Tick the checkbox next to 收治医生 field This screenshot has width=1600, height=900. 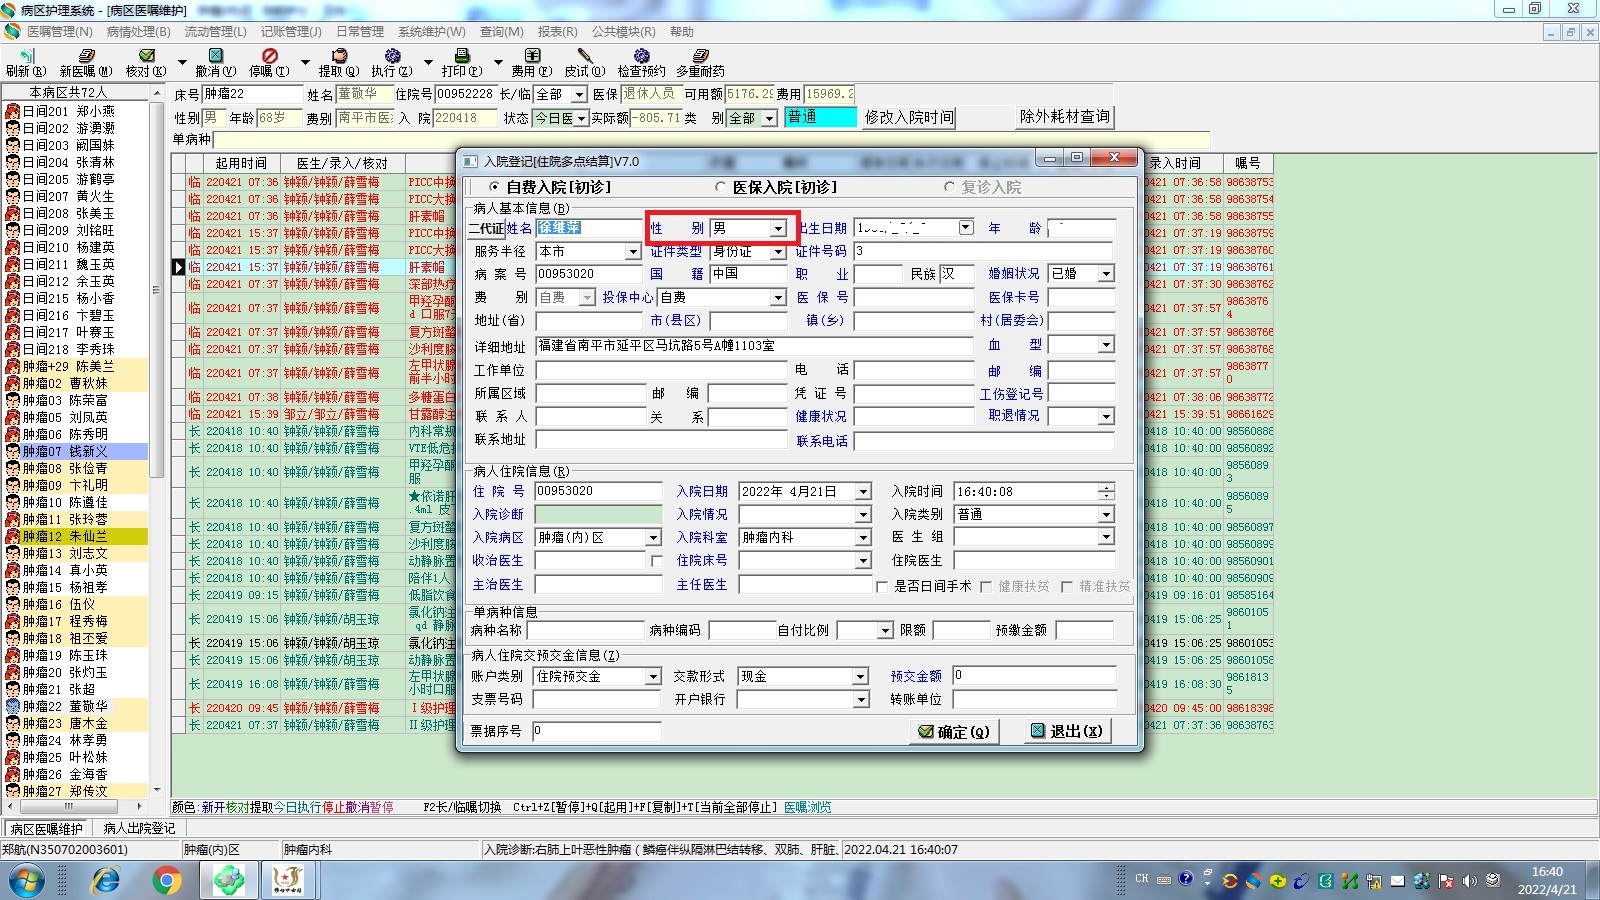(656, 561)
